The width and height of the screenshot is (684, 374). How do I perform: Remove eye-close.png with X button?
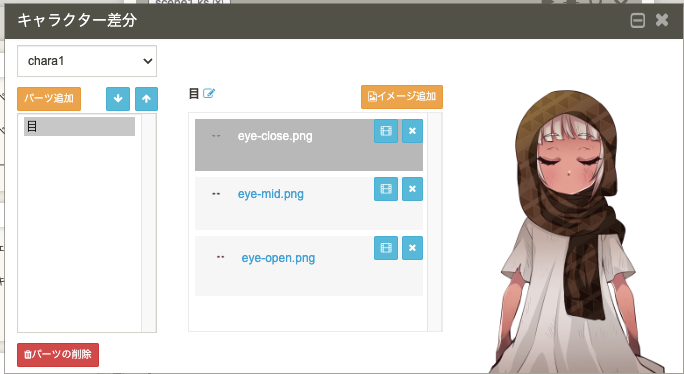[412, 131]
